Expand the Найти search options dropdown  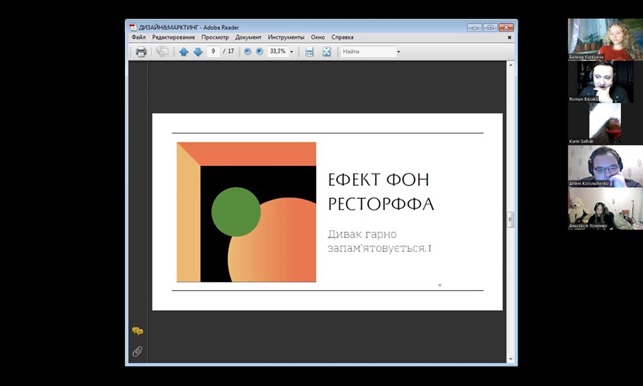click(x=398, y=52)
